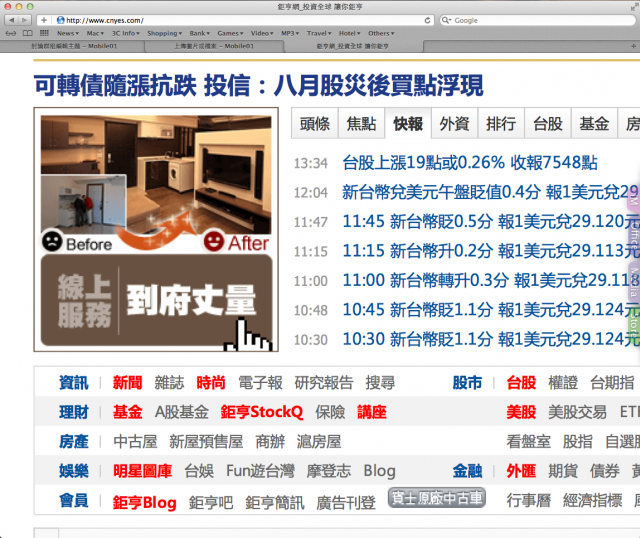Click the sad face Before icon in ad
This screenshot has height=538, width=640.
click(52, 241)
